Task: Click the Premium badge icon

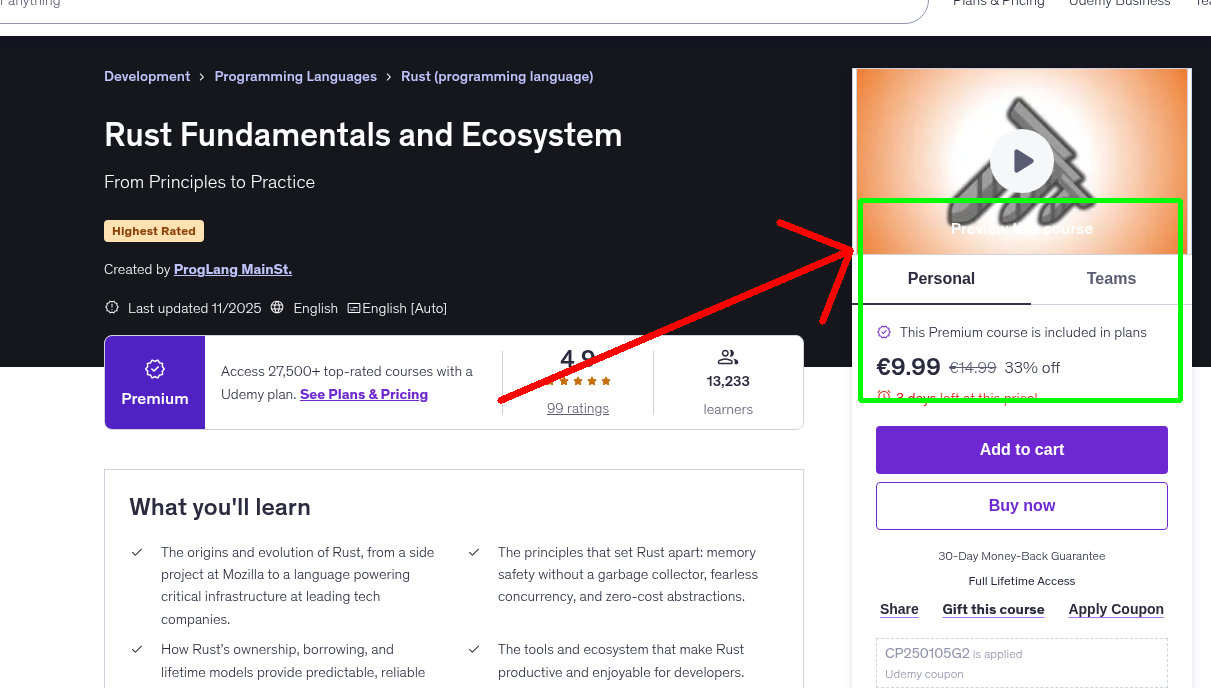Action: pyautogui.click(x=154, y=369)
